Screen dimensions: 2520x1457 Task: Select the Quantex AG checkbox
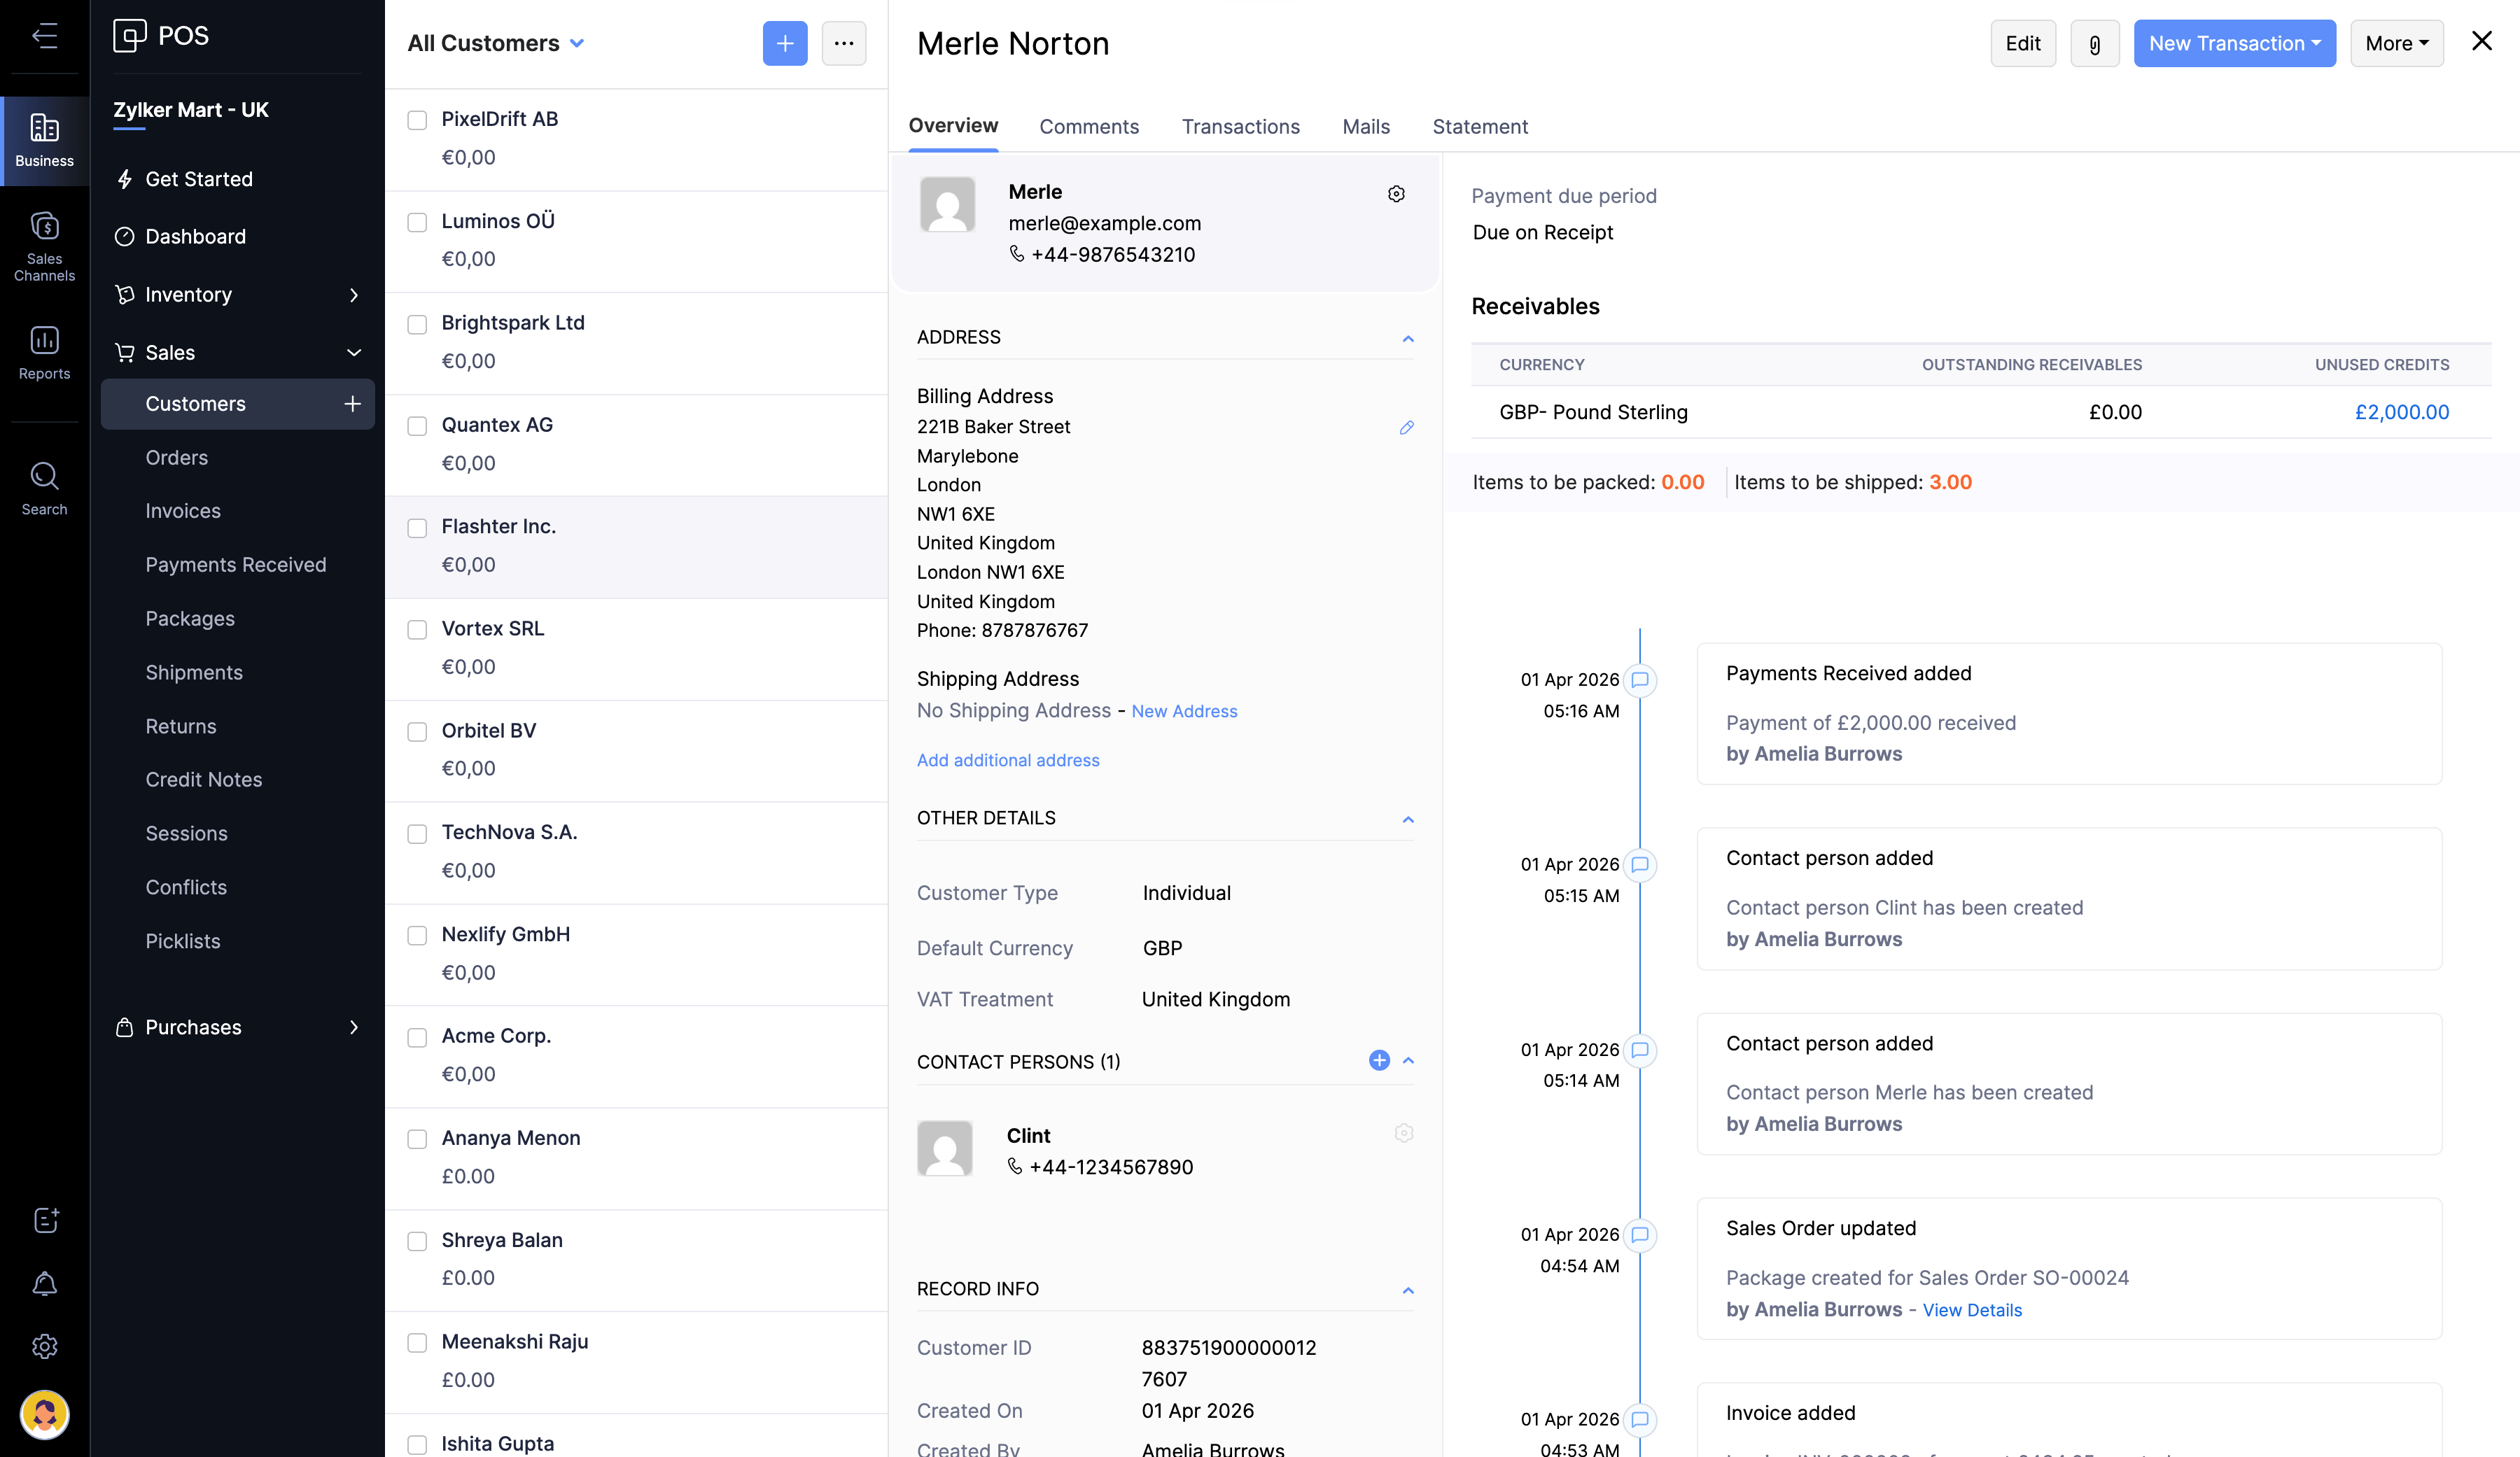417,426
